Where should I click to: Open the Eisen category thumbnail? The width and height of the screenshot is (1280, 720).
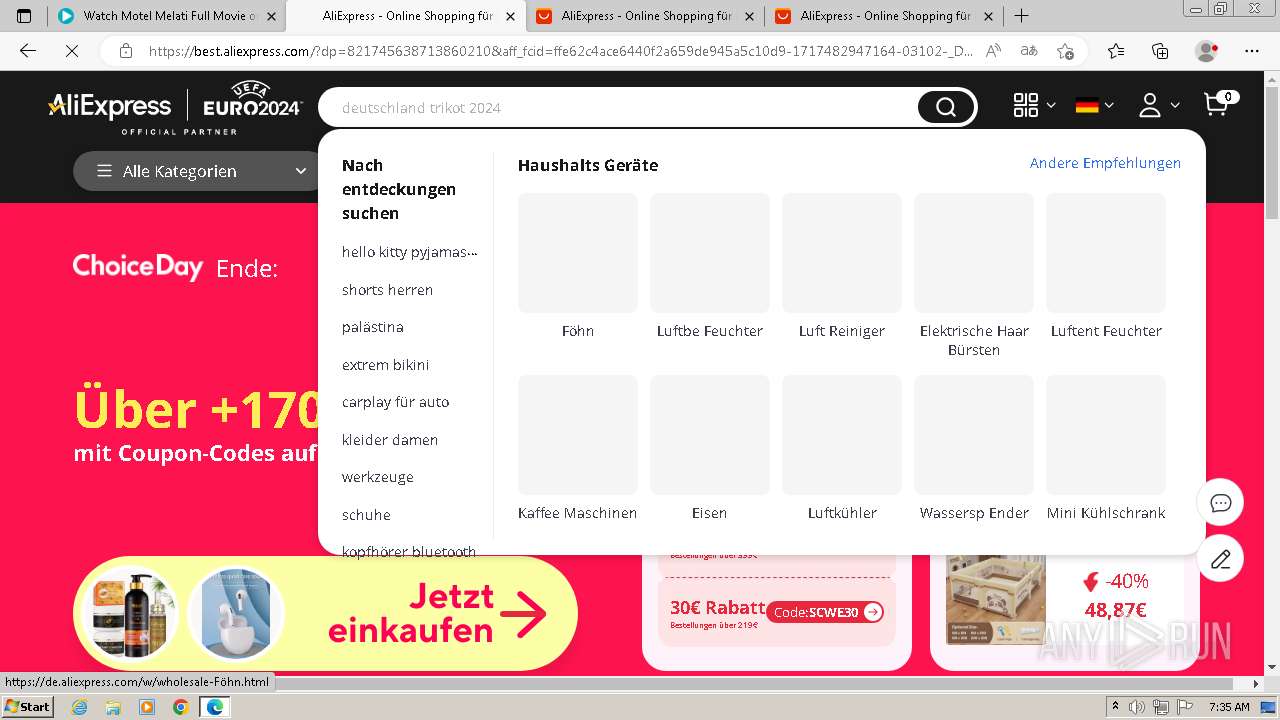click(x=710, y=435)
